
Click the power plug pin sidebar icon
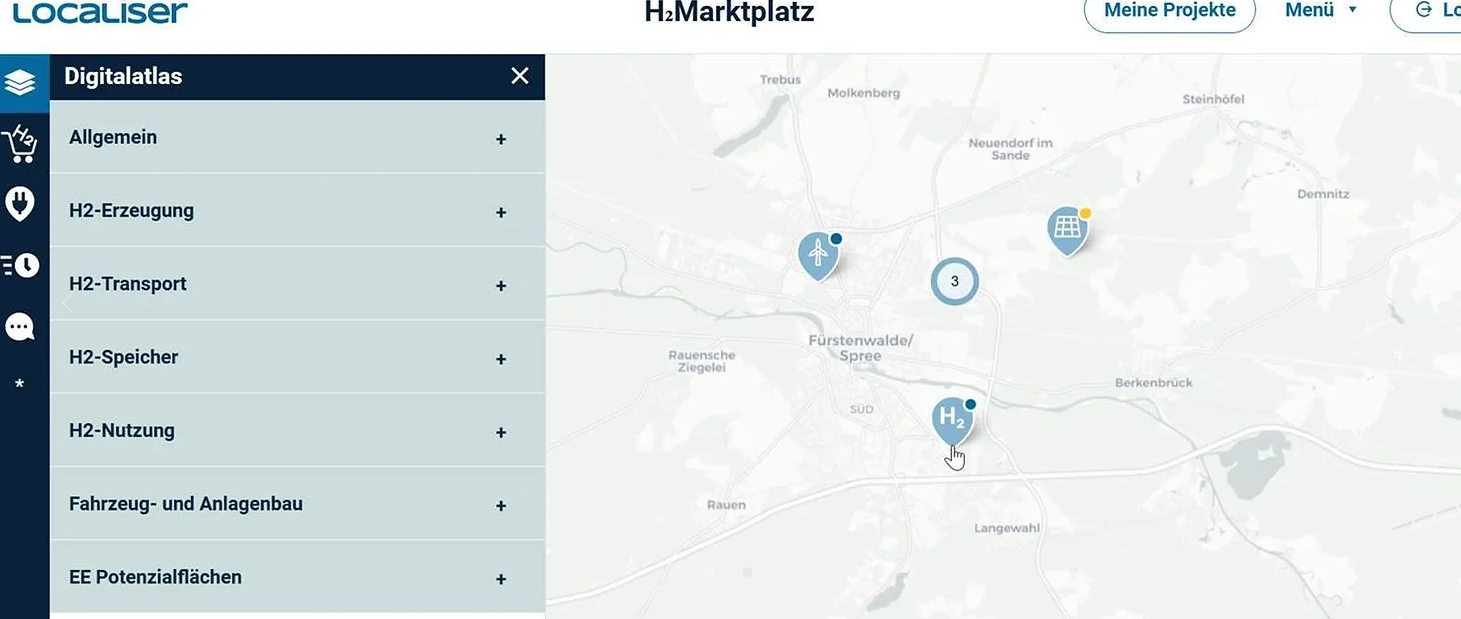click(20, 204)
